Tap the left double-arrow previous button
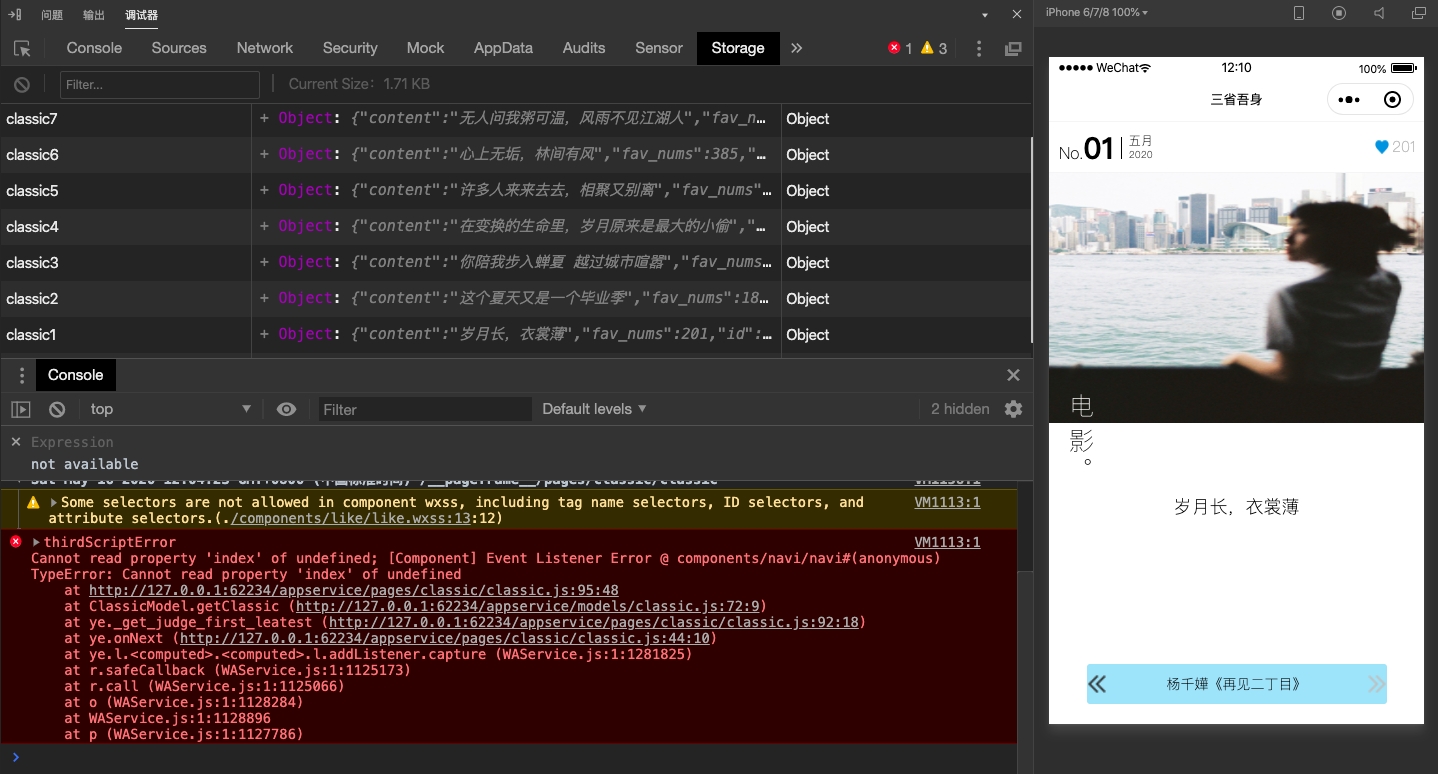This screenshot has width=1438, height=774. (1098, 684)
